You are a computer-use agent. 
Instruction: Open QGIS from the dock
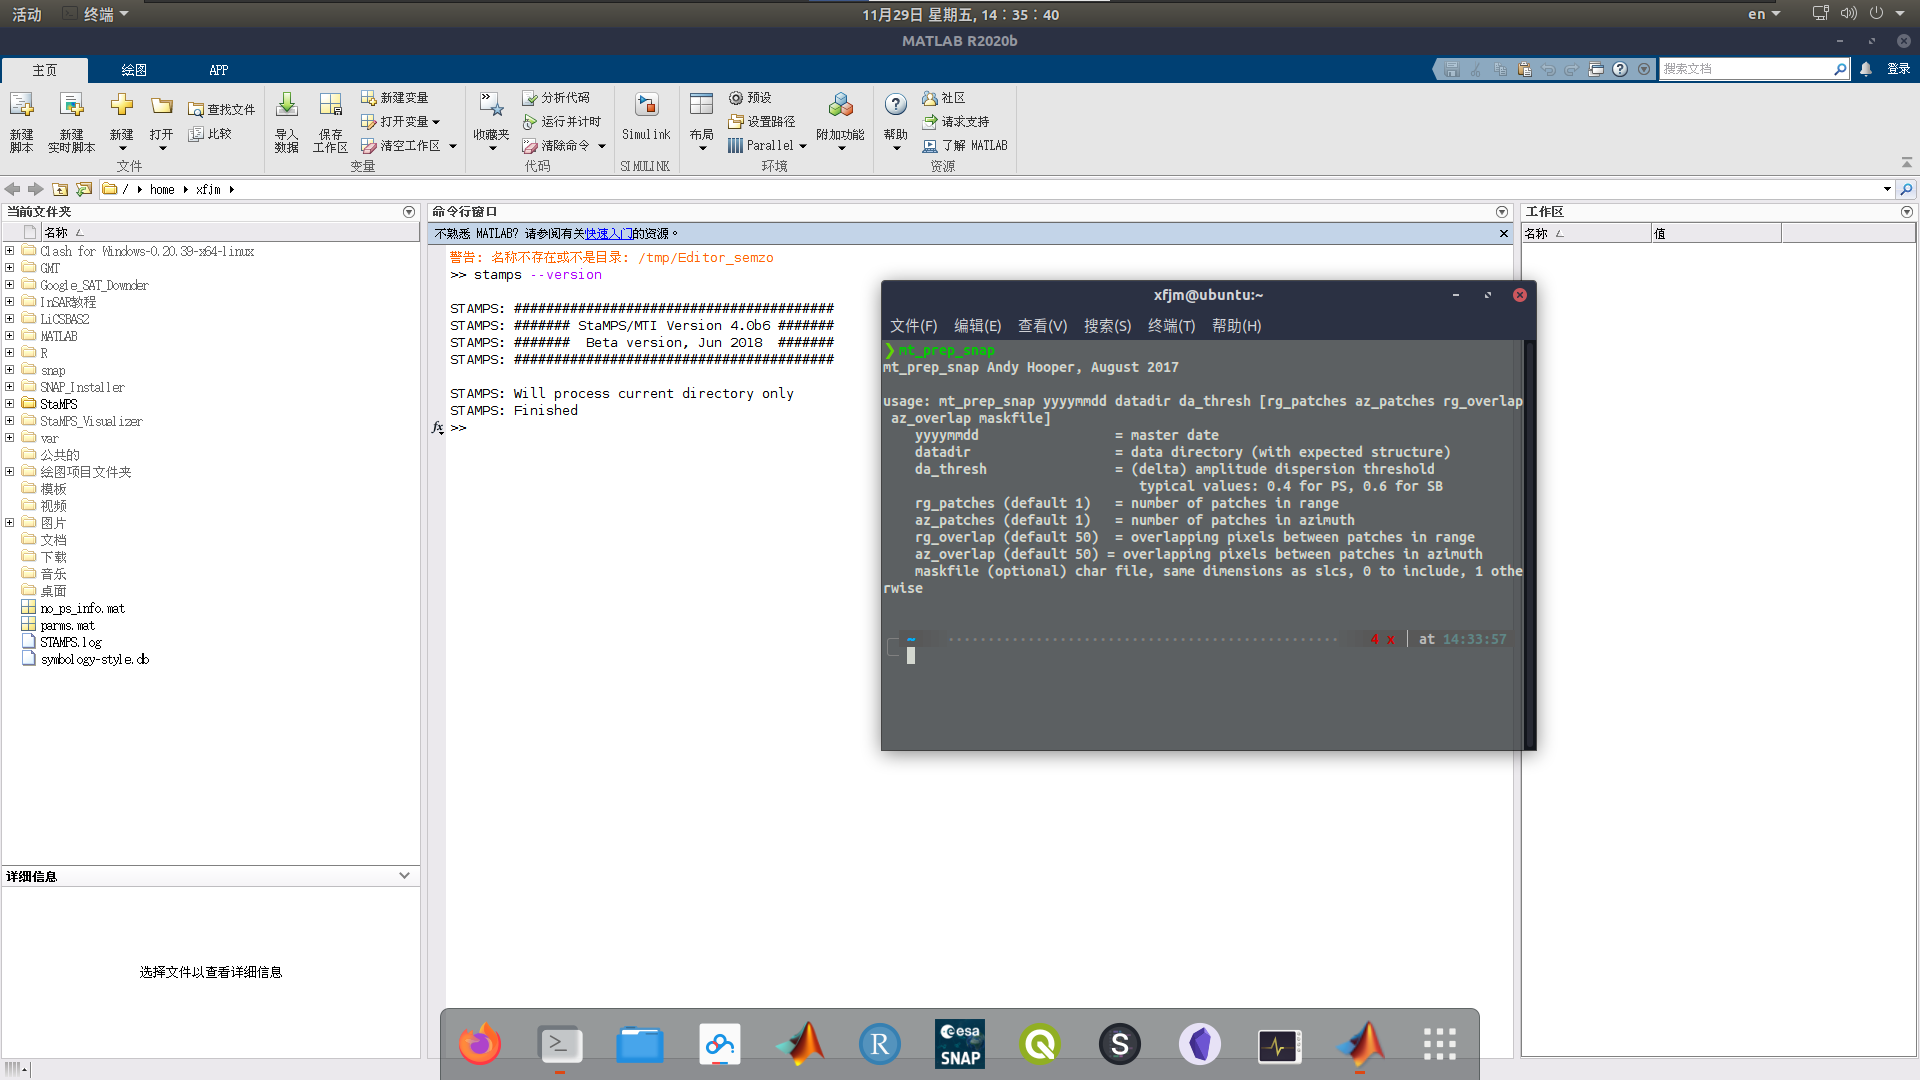coord(1040,1044)
